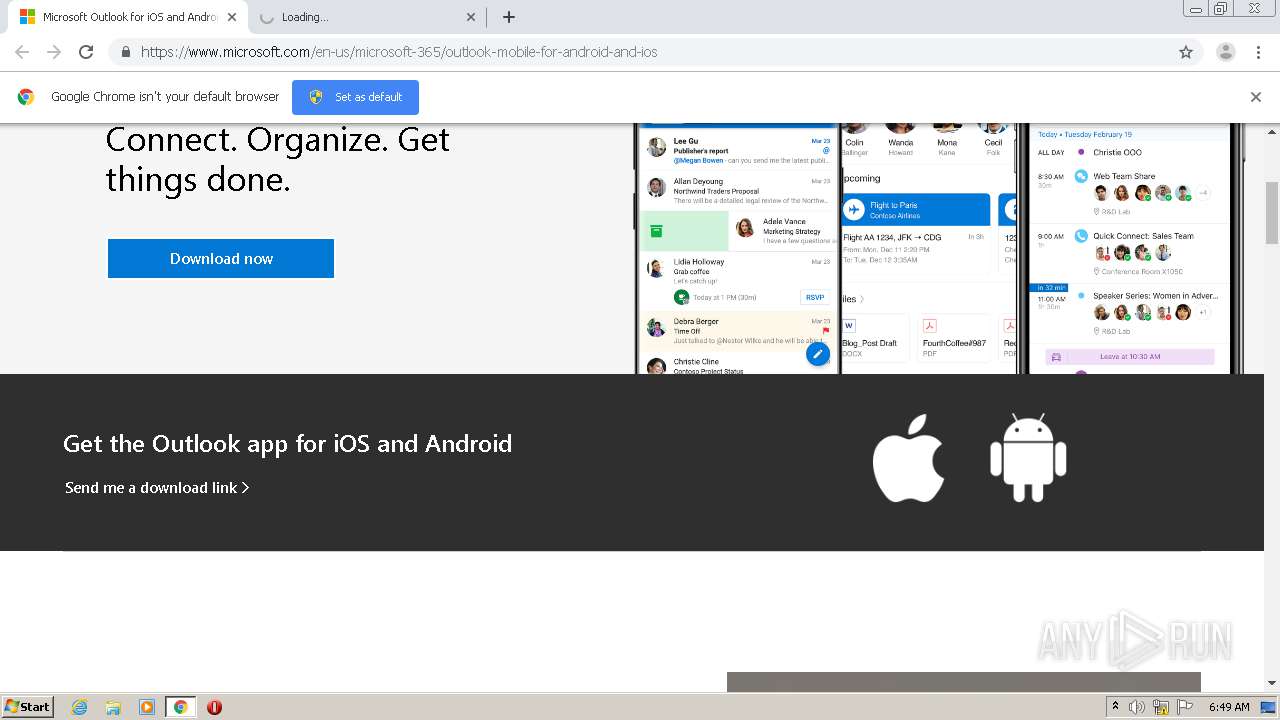Click the RSVP button in phone mockup

(815, 297)
